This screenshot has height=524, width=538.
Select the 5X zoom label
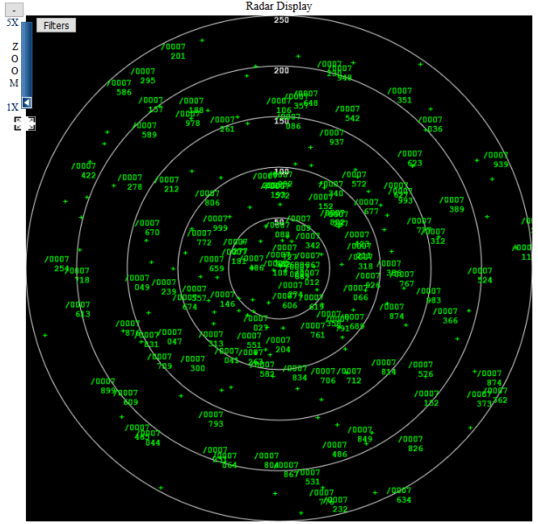coord(12,23)
